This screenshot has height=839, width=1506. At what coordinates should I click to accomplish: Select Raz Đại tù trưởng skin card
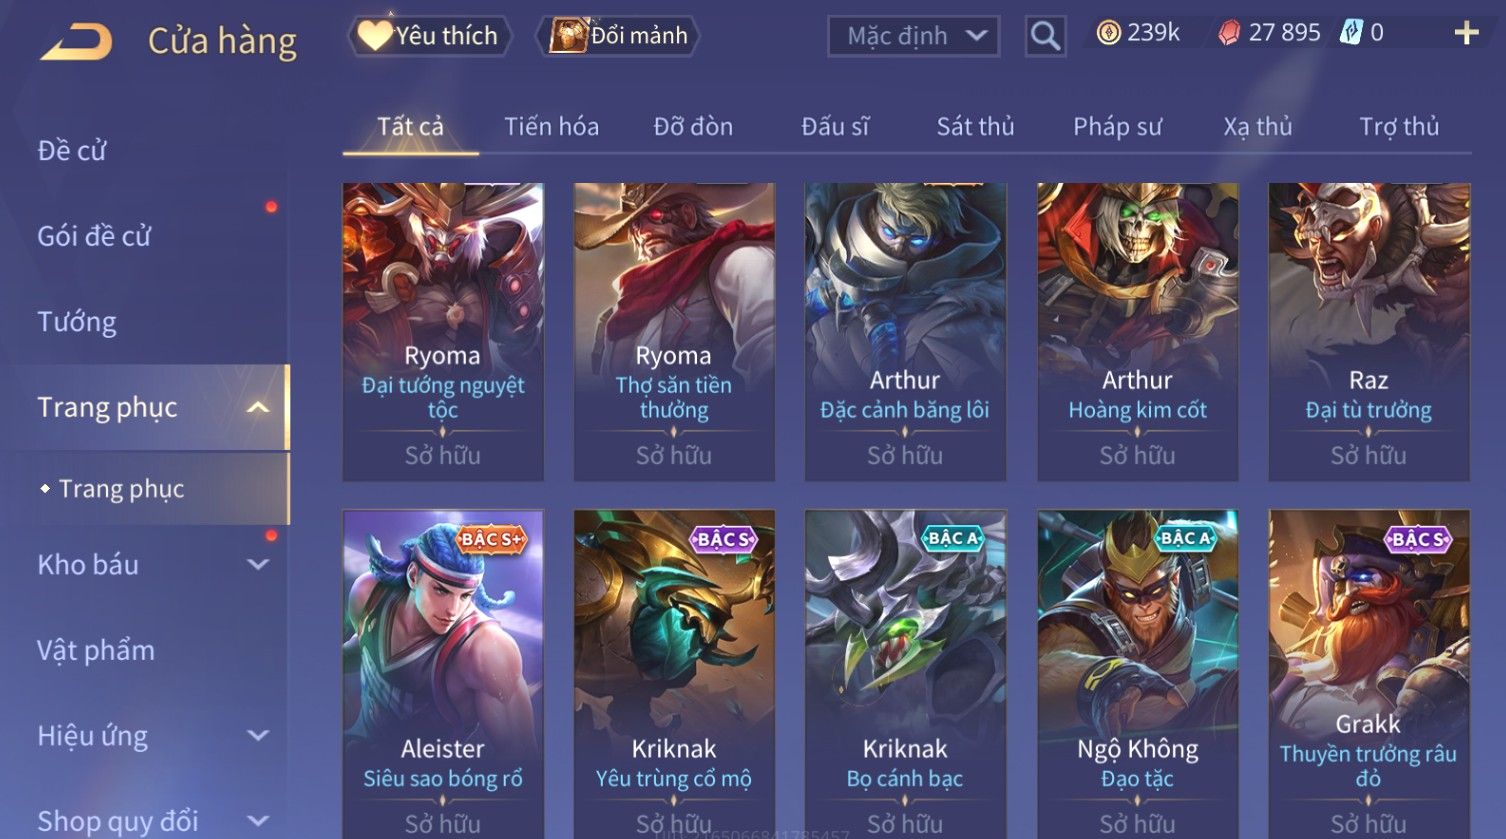(x=1369, y=332)
